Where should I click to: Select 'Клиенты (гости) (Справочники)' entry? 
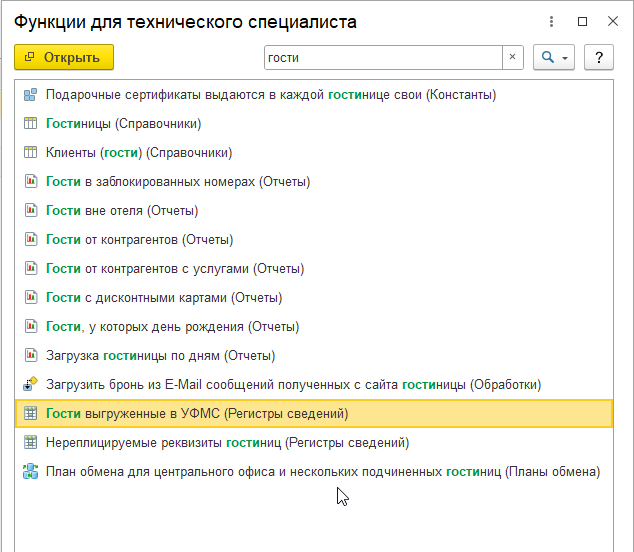[314, 152]
